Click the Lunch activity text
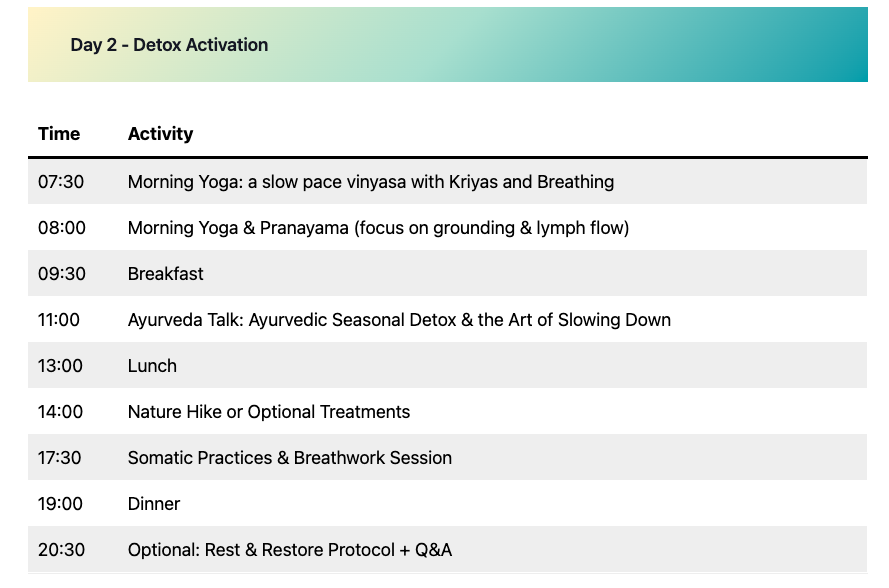889x588 pixels. tap(152, 366)
